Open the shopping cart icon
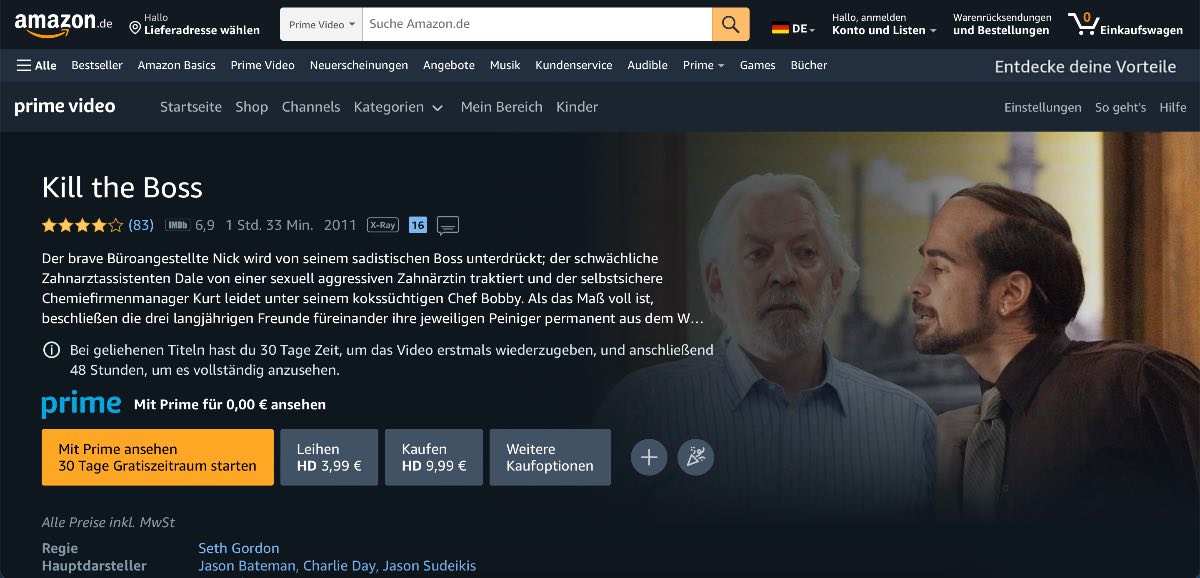The image size is (1200, 578). (1125, 24)
